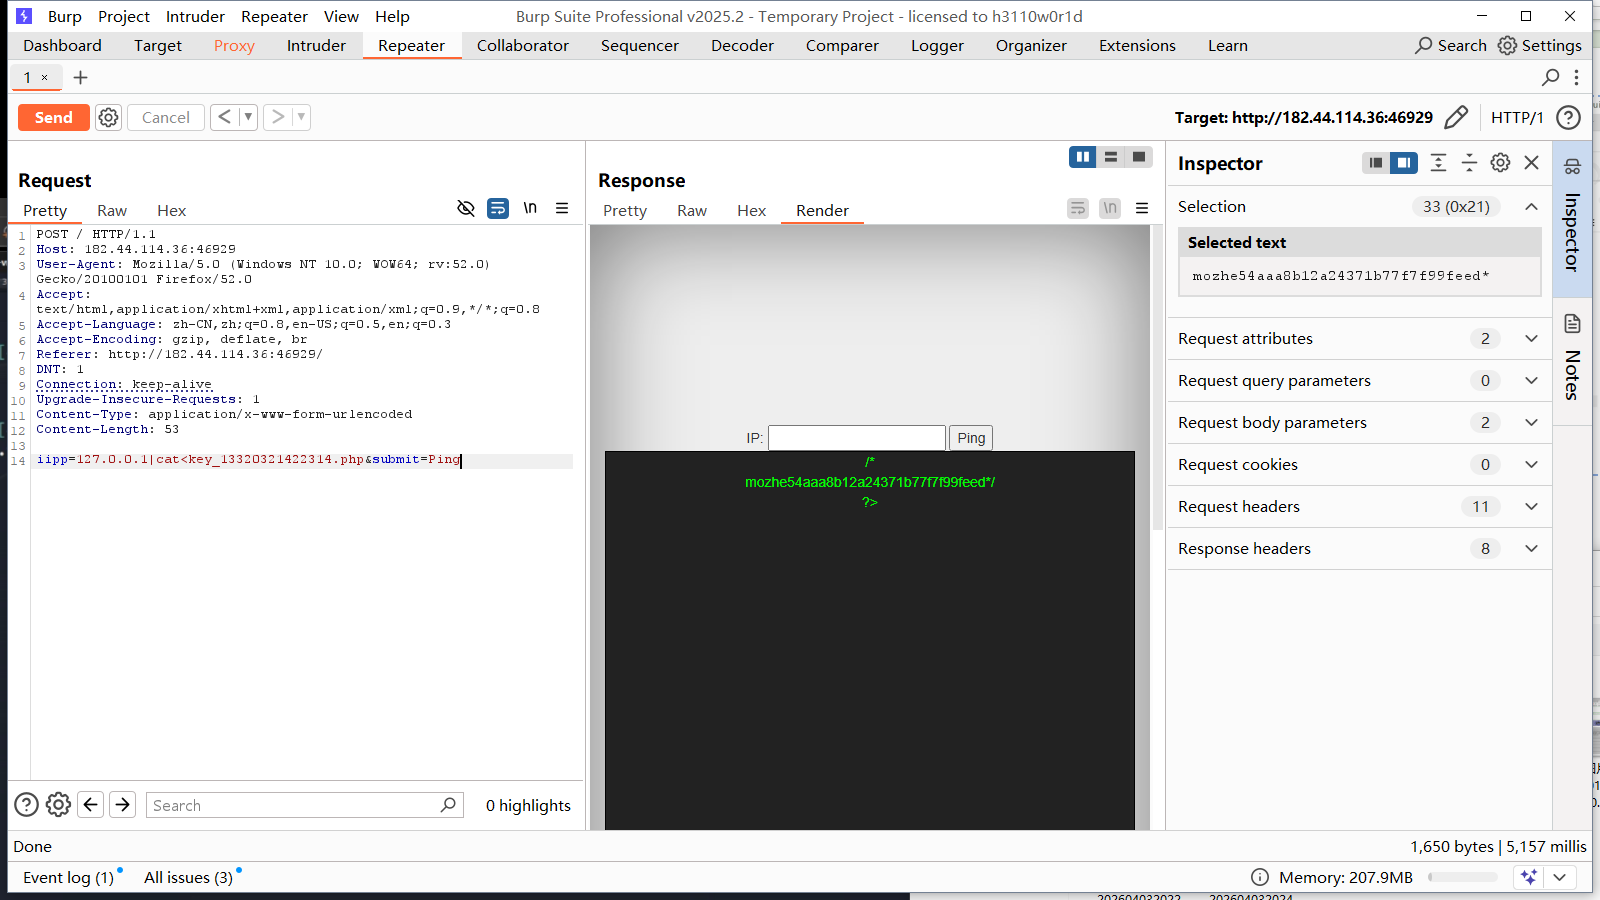The width and height of the screenshot is (1600, 900).
Task: Switch the request view to Raw
Action: tap(112, 211)
